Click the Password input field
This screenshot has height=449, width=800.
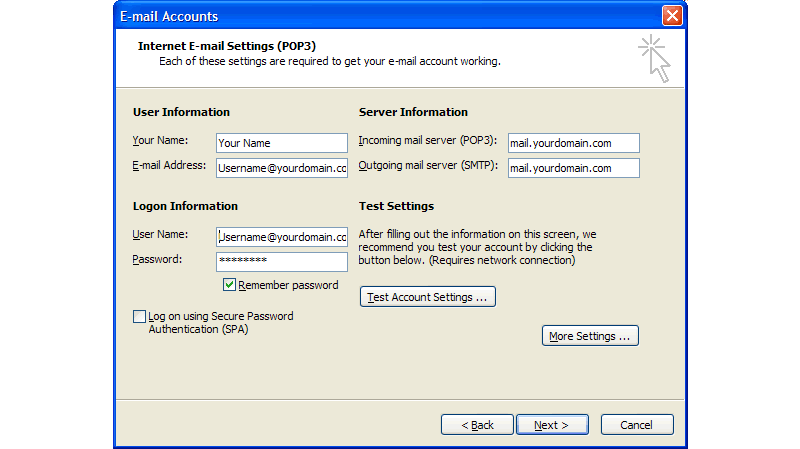282,262
